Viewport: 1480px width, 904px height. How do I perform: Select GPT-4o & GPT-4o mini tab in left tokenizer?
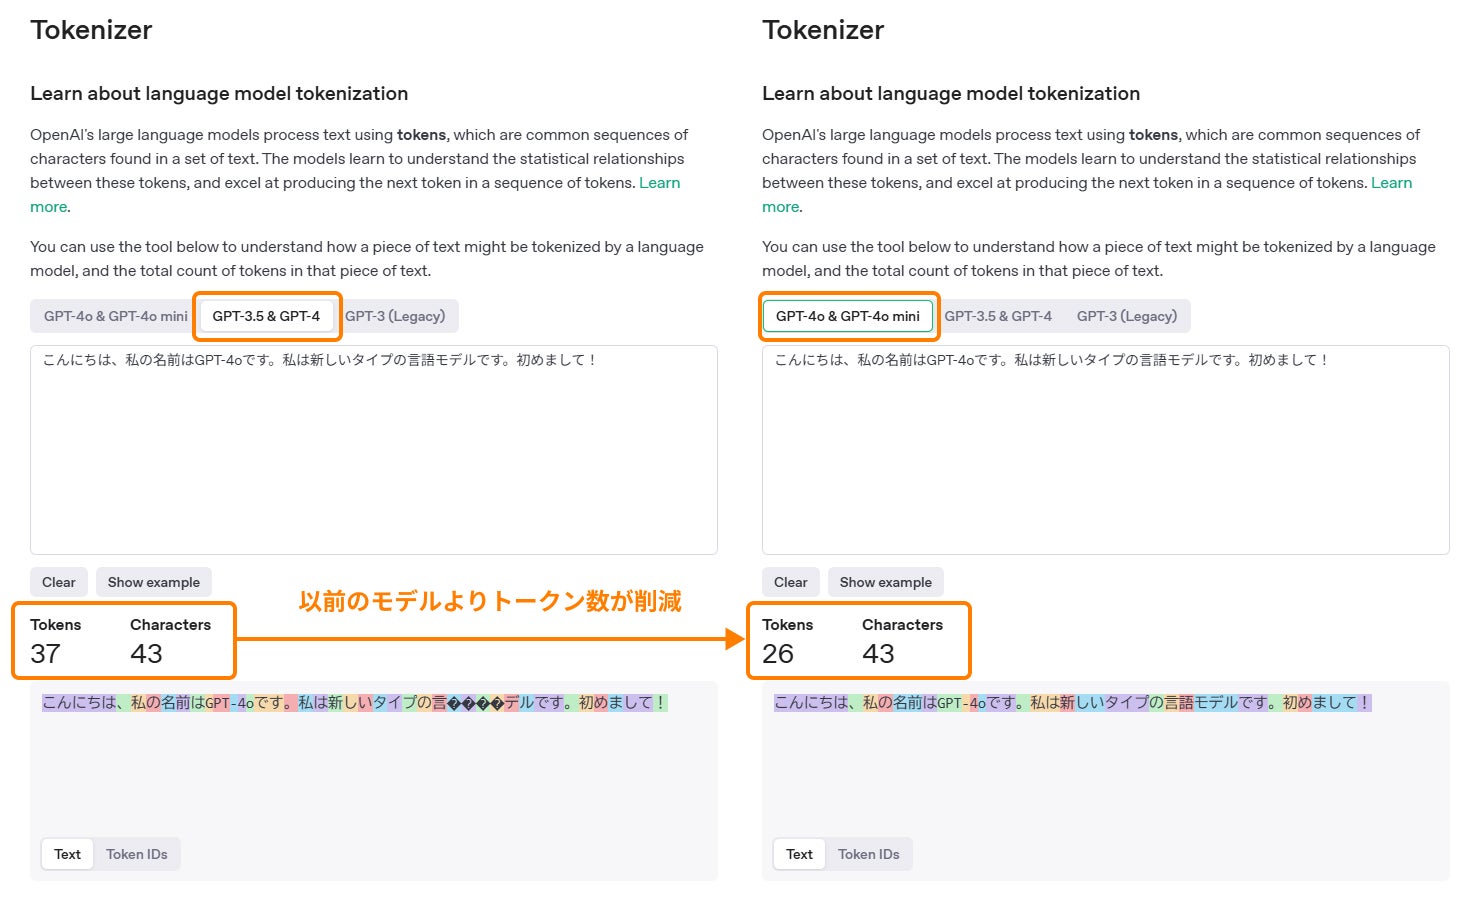116,316
